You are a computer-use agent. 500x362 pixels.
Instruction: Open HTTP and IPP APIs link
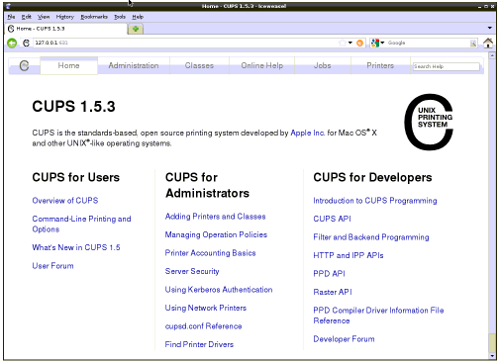348,255
